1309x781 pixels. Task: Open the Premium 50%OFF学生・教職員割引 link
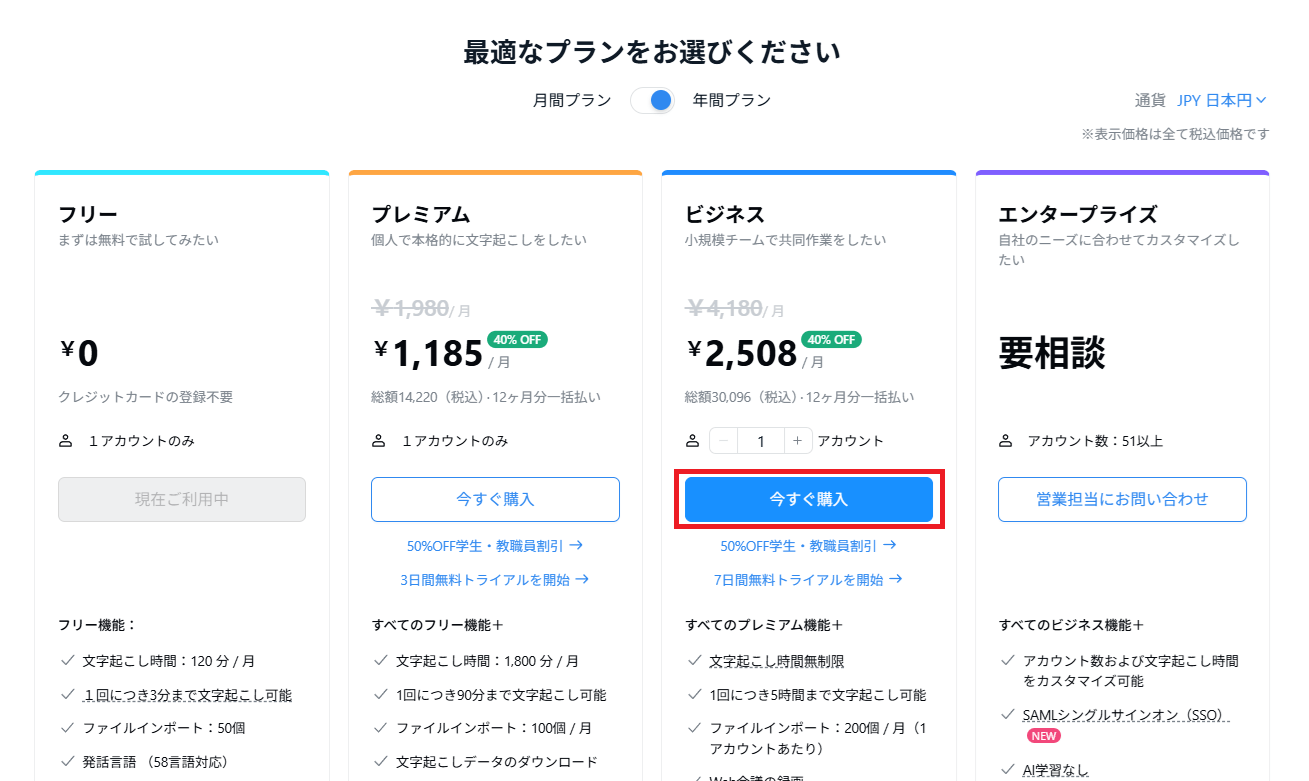point(495,546)
